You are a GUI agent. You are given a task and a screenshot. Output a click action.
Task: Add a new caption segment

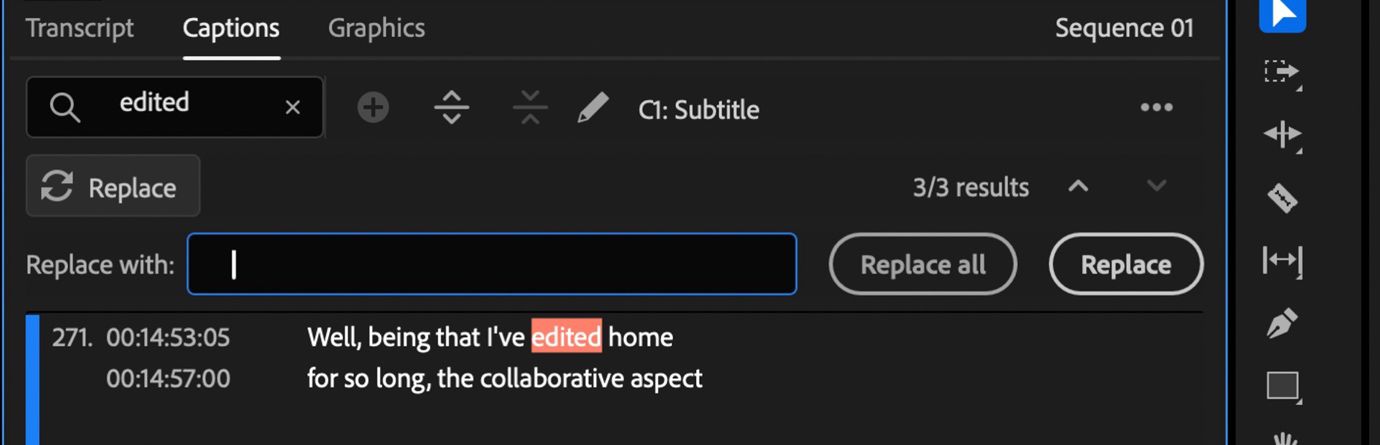373,108
